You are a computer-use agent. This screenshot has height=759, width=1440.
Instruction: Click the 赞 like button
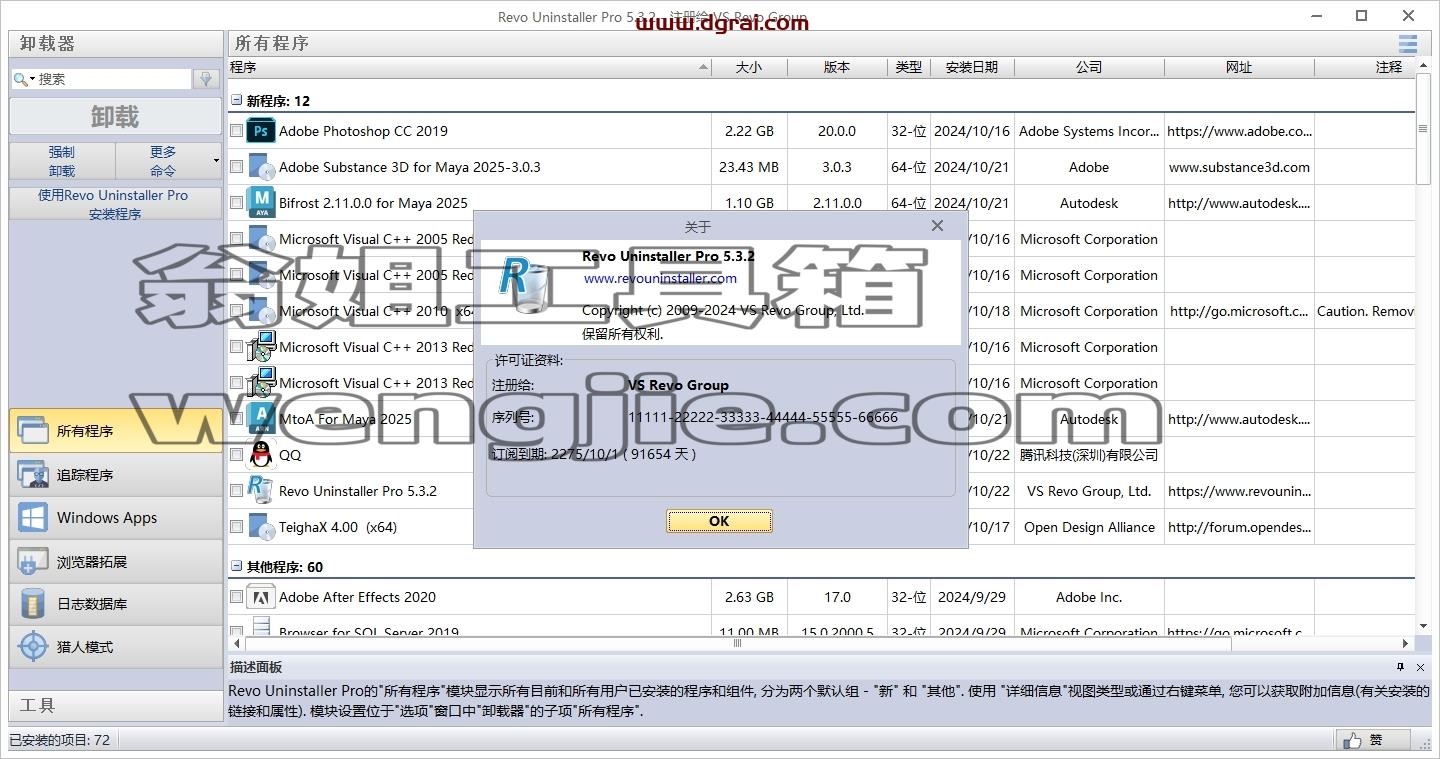tap(1373, 740)
